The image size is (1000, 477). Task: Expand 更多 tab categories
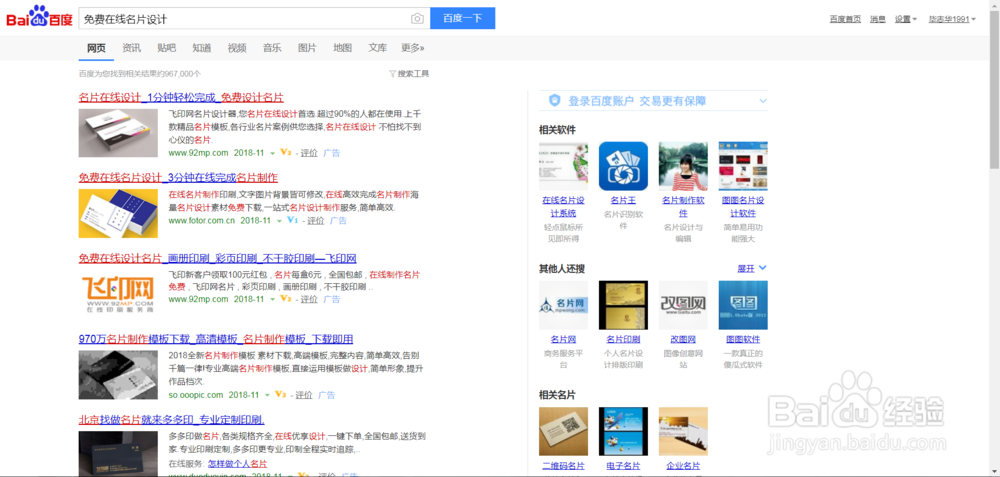click(x=413, y=48)
